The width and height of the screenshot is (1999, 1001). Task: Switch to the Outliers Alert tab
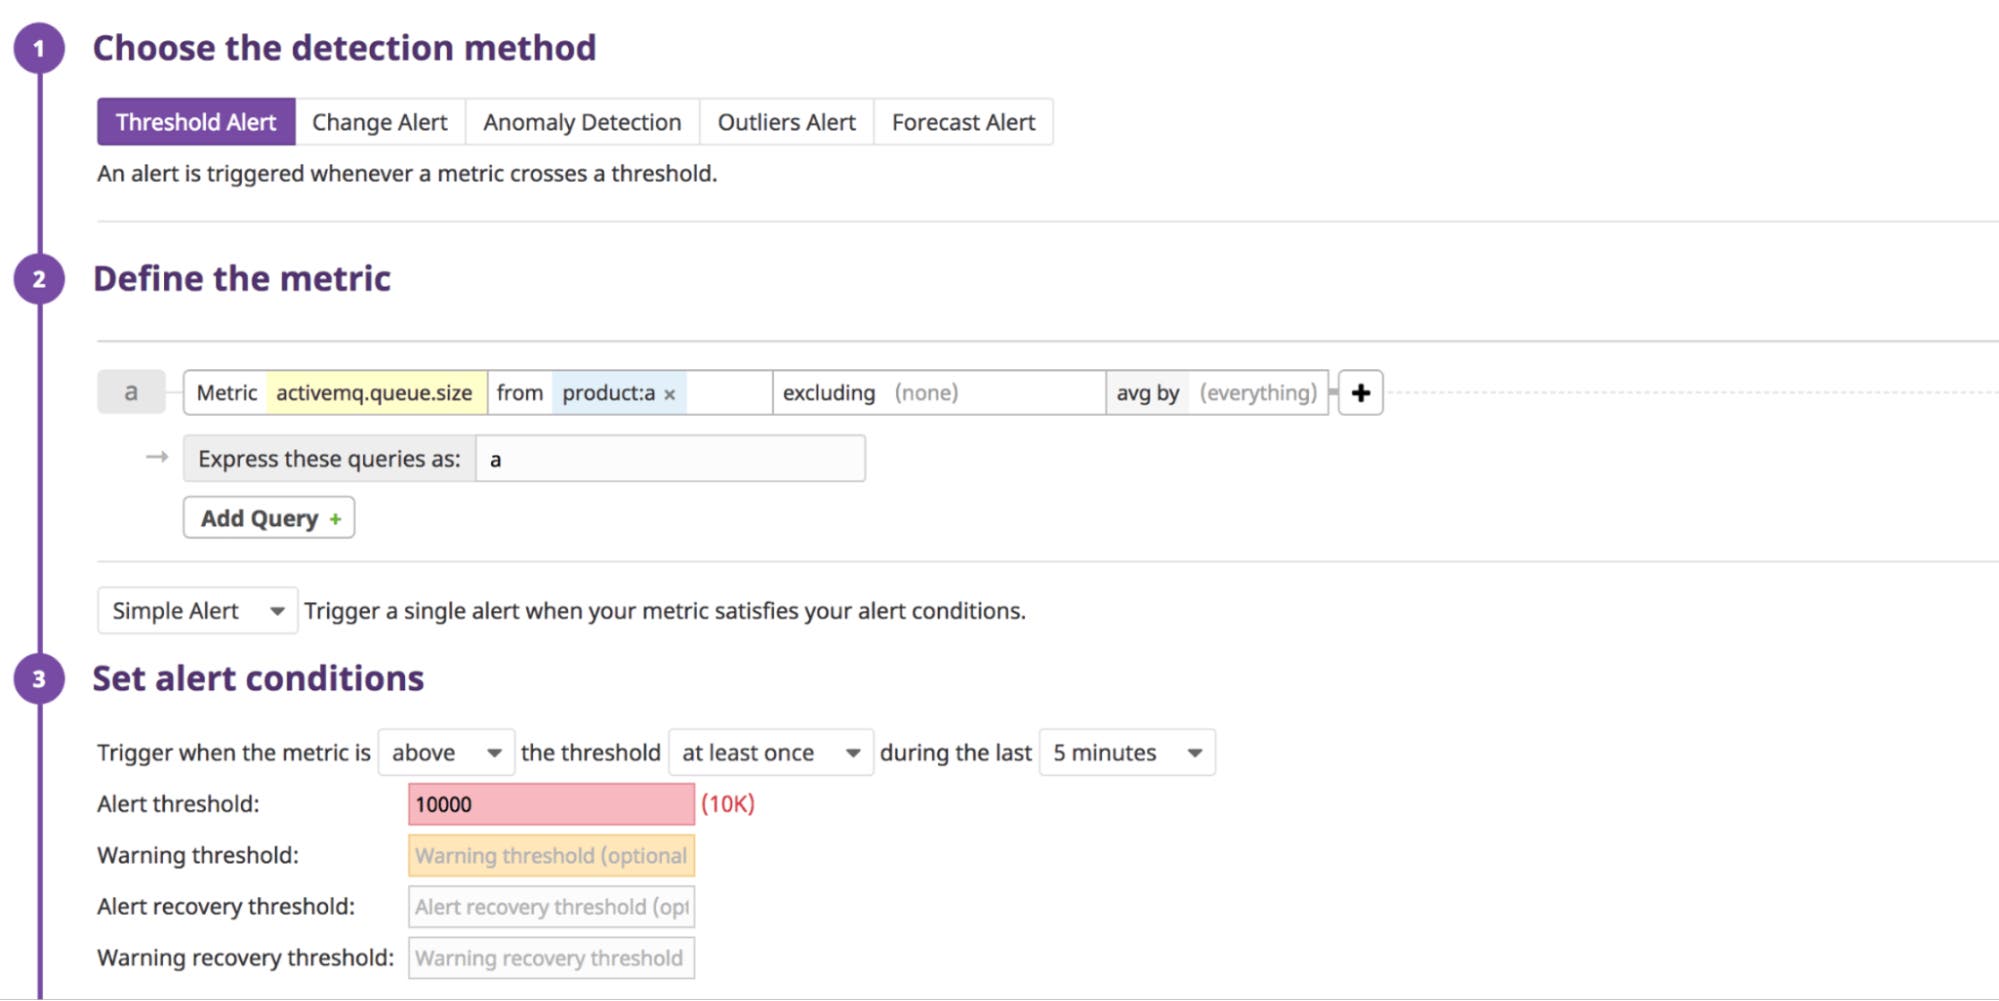click(x=785, y=121)
